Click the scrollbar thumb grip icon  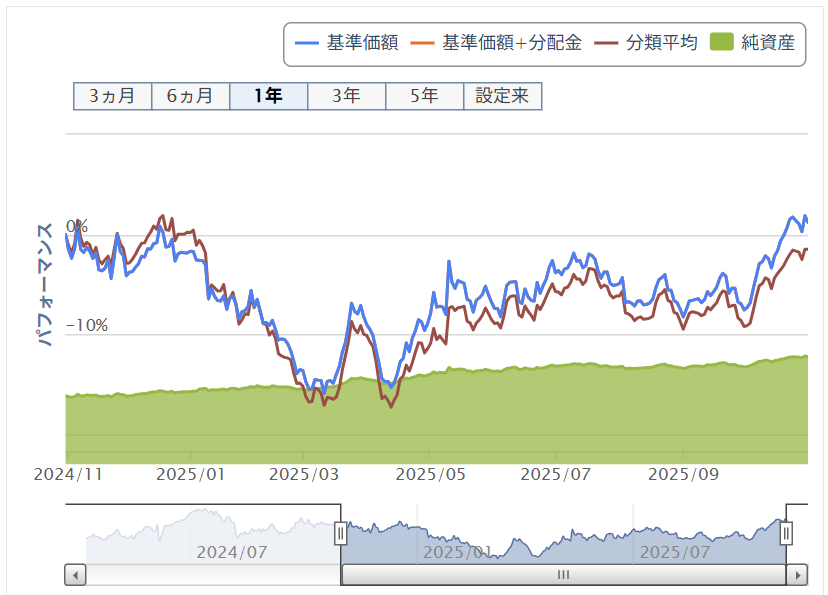563,575
